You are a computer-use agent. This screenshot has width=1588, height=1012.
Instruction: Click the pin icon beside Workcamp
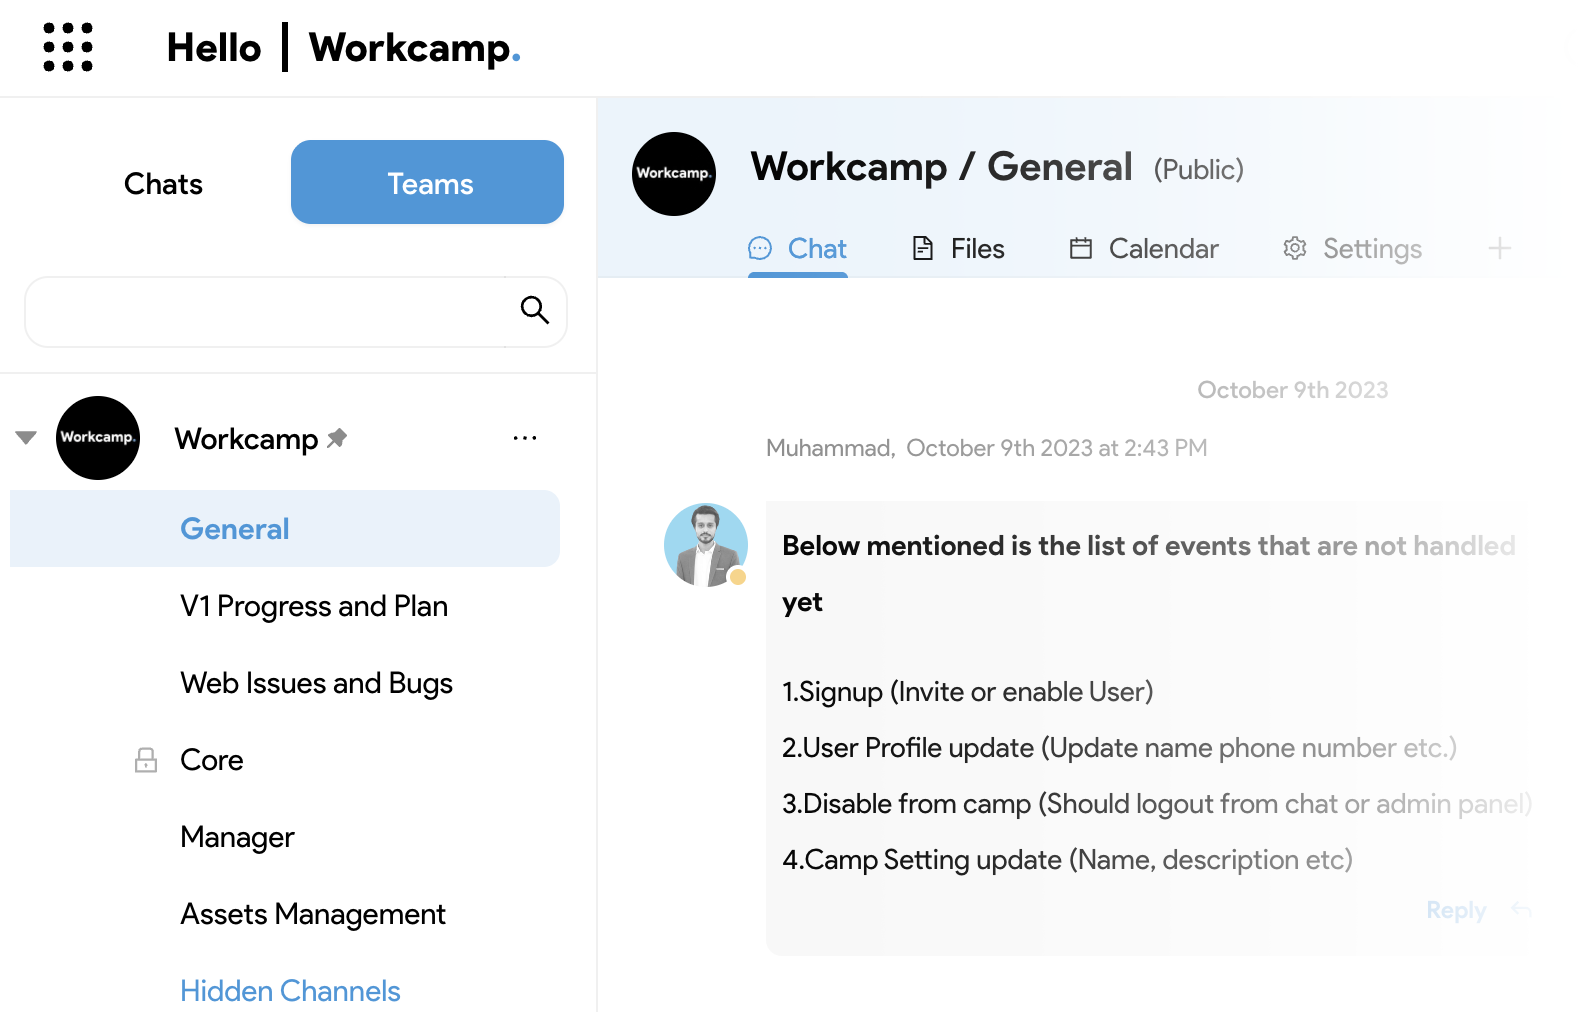tap(337, 437)
